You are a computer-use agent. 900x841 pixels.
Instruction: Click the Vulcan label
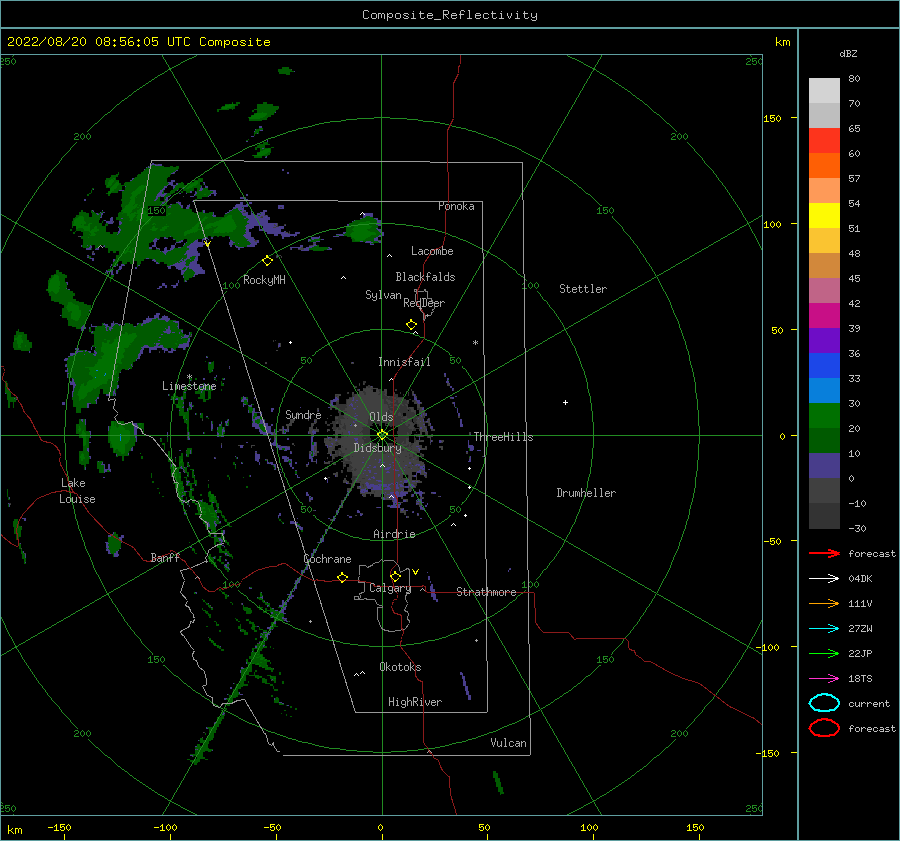tap(508, 743)
